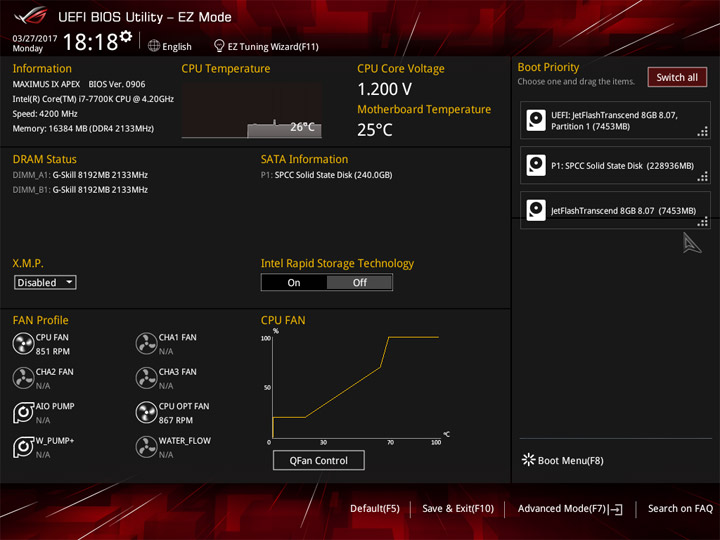
Task: Click the Advanced Mode exit arrow icon
Action: [x=616, y=509]
